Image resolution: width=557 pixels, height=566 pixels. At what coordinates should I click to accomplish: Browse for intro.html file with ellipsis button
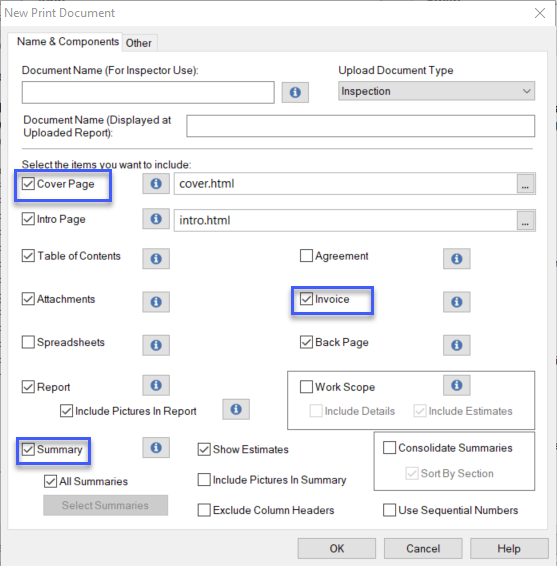525,221
